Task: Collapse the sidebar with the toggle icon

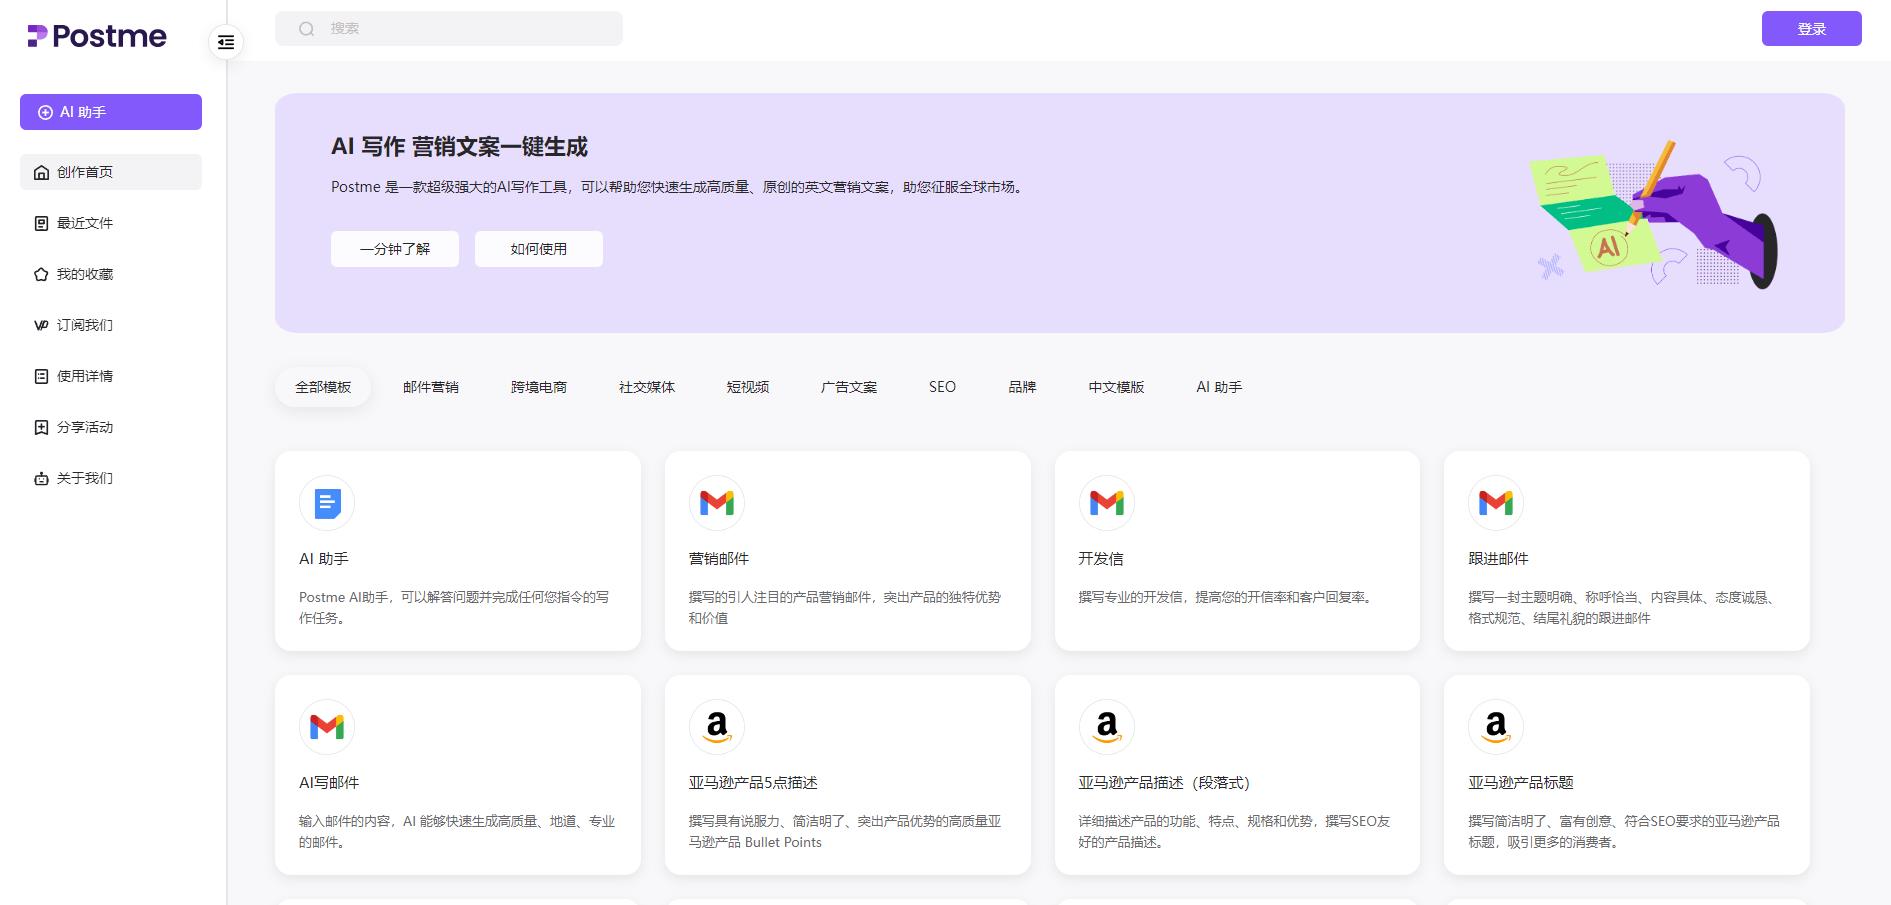Action: pos(226,42)
